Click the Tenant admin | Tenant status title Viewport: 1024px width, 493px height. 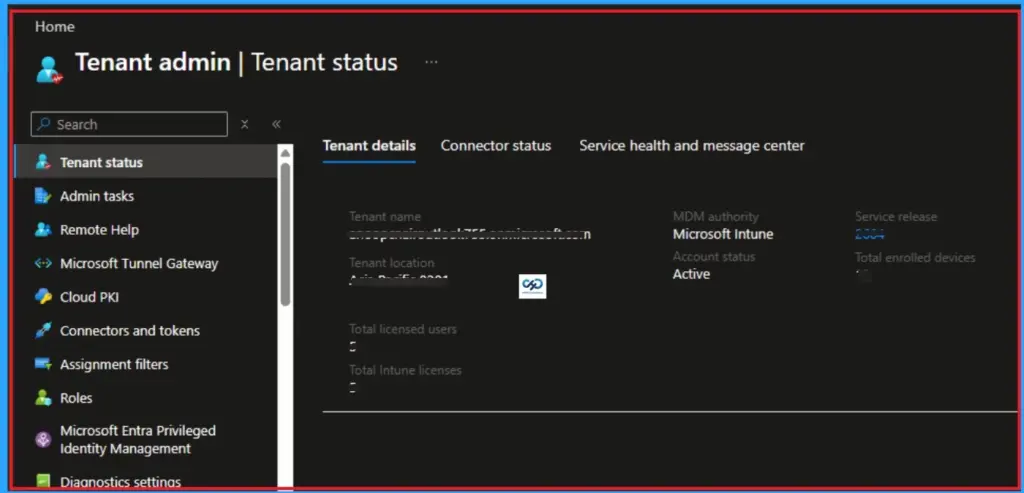tap(236, 62)
